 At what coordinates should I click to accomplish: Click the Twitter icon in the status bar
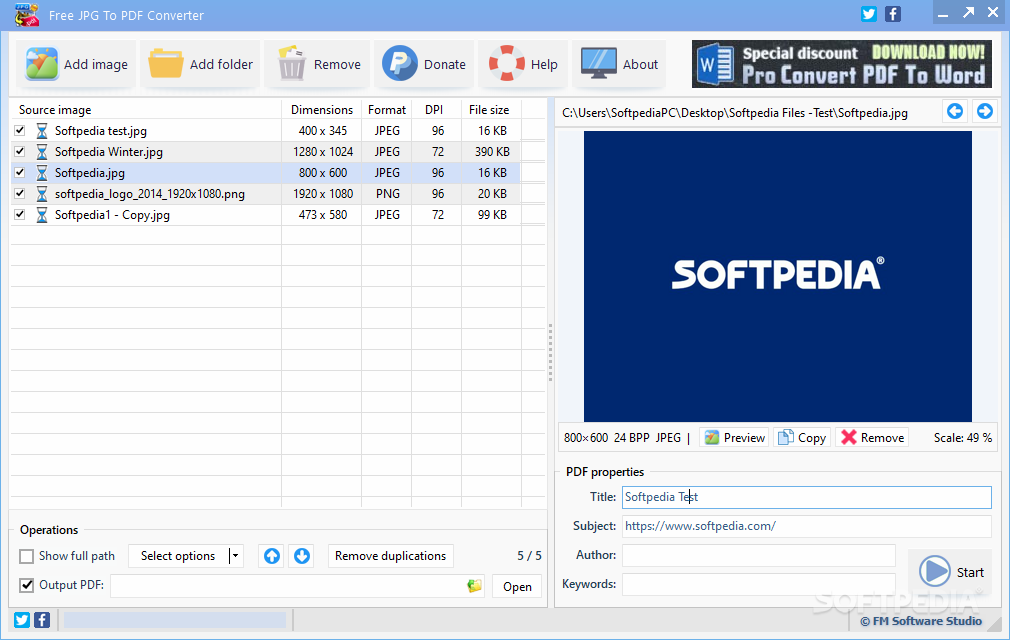pos(22,619)
